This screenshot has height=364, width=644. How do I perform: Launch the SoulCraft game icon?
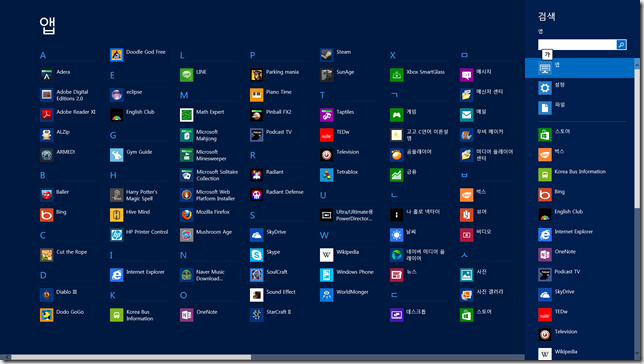257,275
